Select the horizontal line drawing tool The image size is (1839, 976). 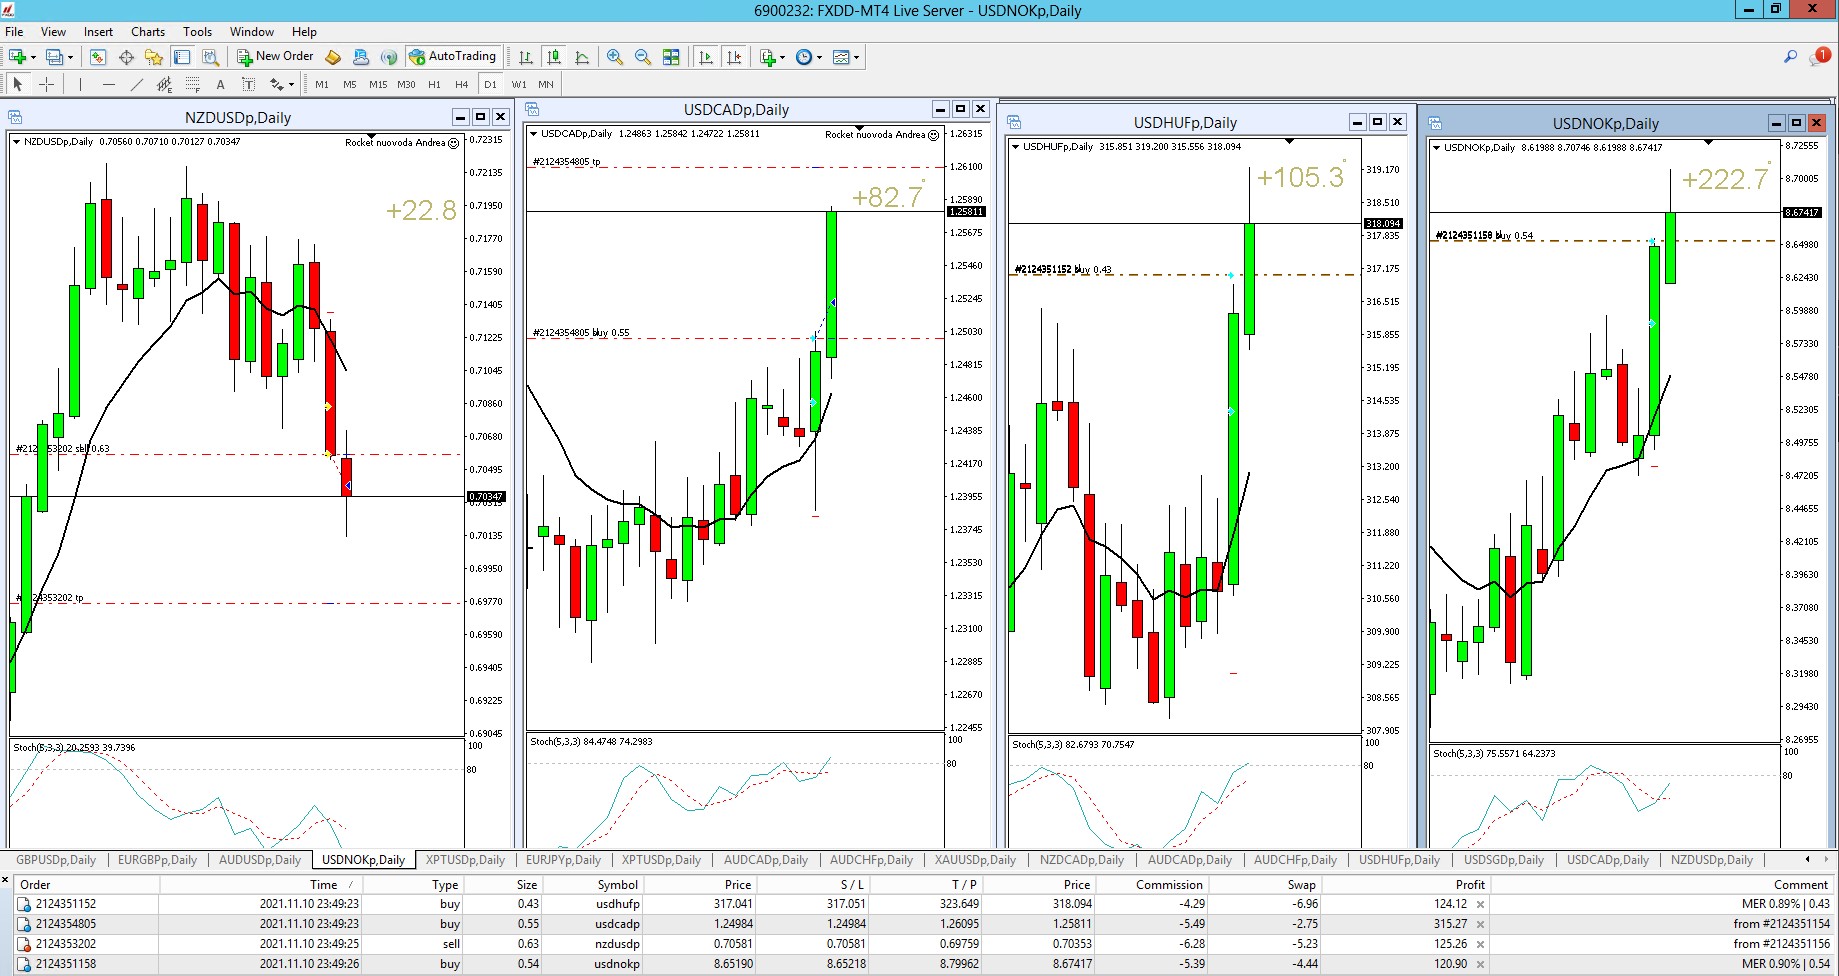[108, 84]
